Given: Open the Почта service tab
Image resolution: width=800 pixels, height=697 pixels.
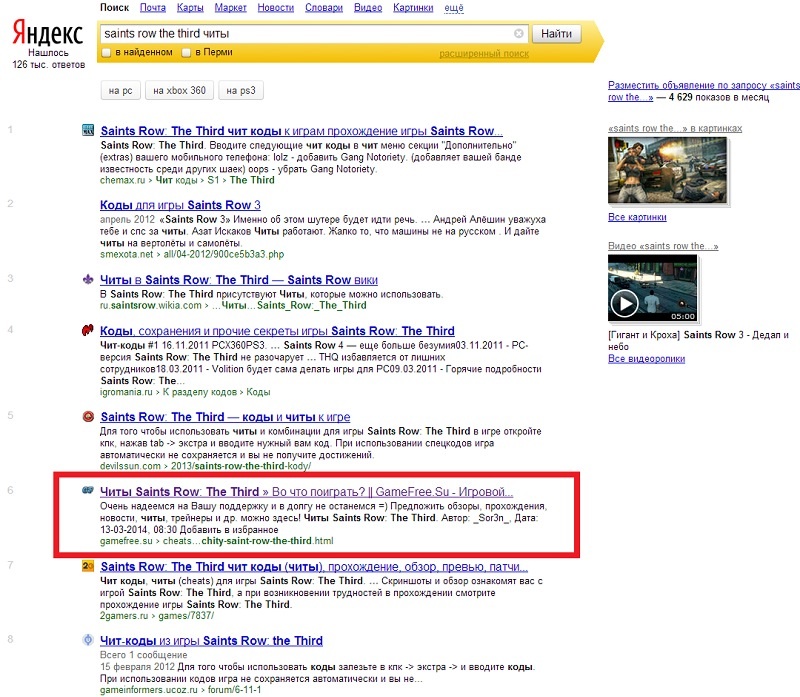Looking at the screenshot, I should 153,8.
